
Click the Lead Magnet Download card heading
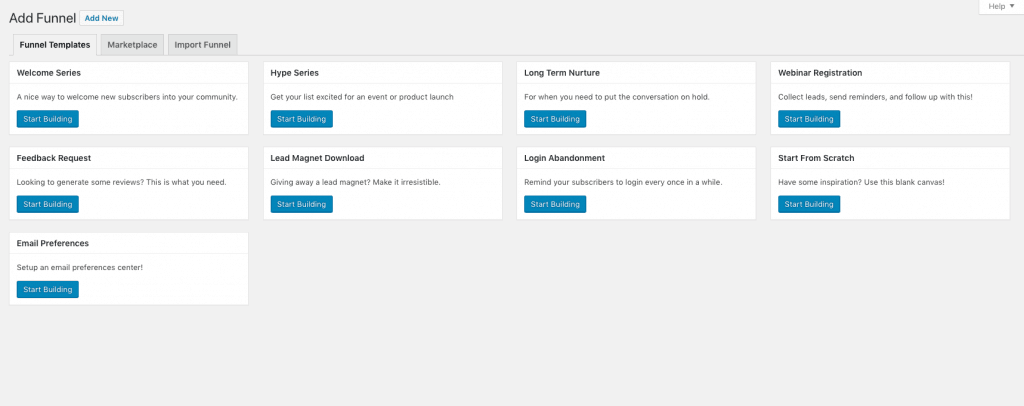pyautogui.click(x=317, y=158)
